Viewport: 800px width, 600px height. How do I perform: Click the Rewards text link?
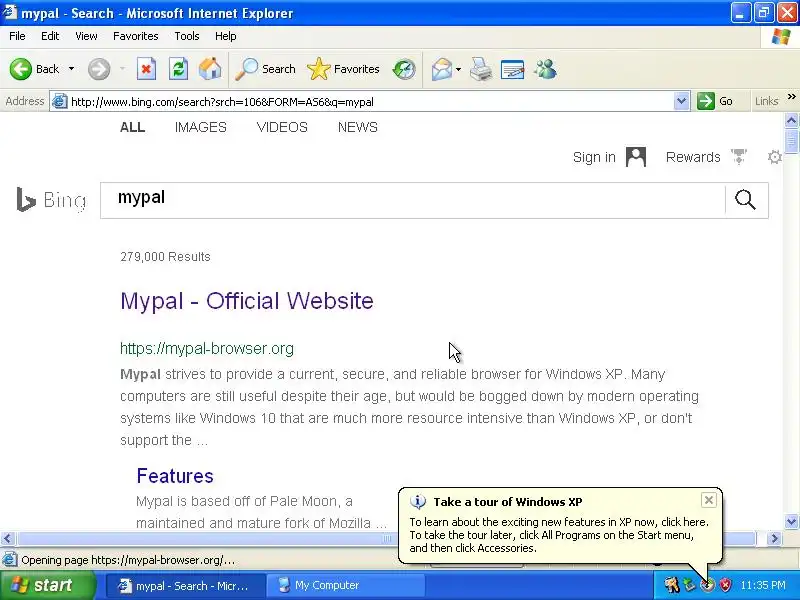[x=693, y=157]
